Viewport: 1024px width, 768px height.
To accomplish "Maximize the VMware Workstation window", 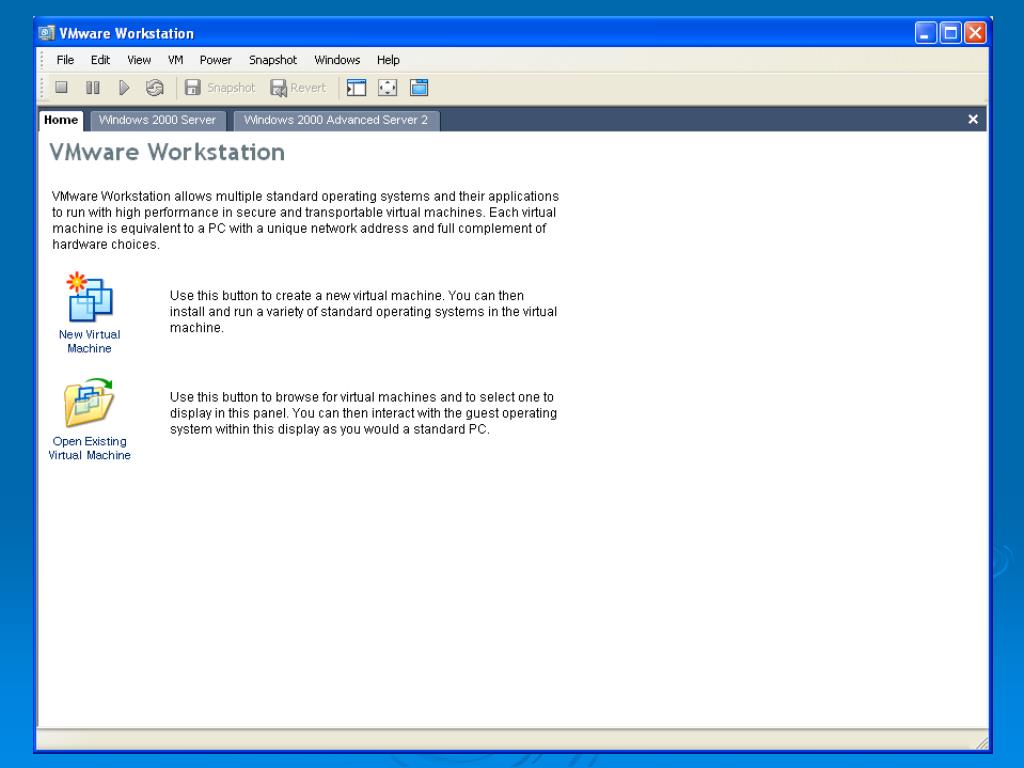I will point(950,33).
